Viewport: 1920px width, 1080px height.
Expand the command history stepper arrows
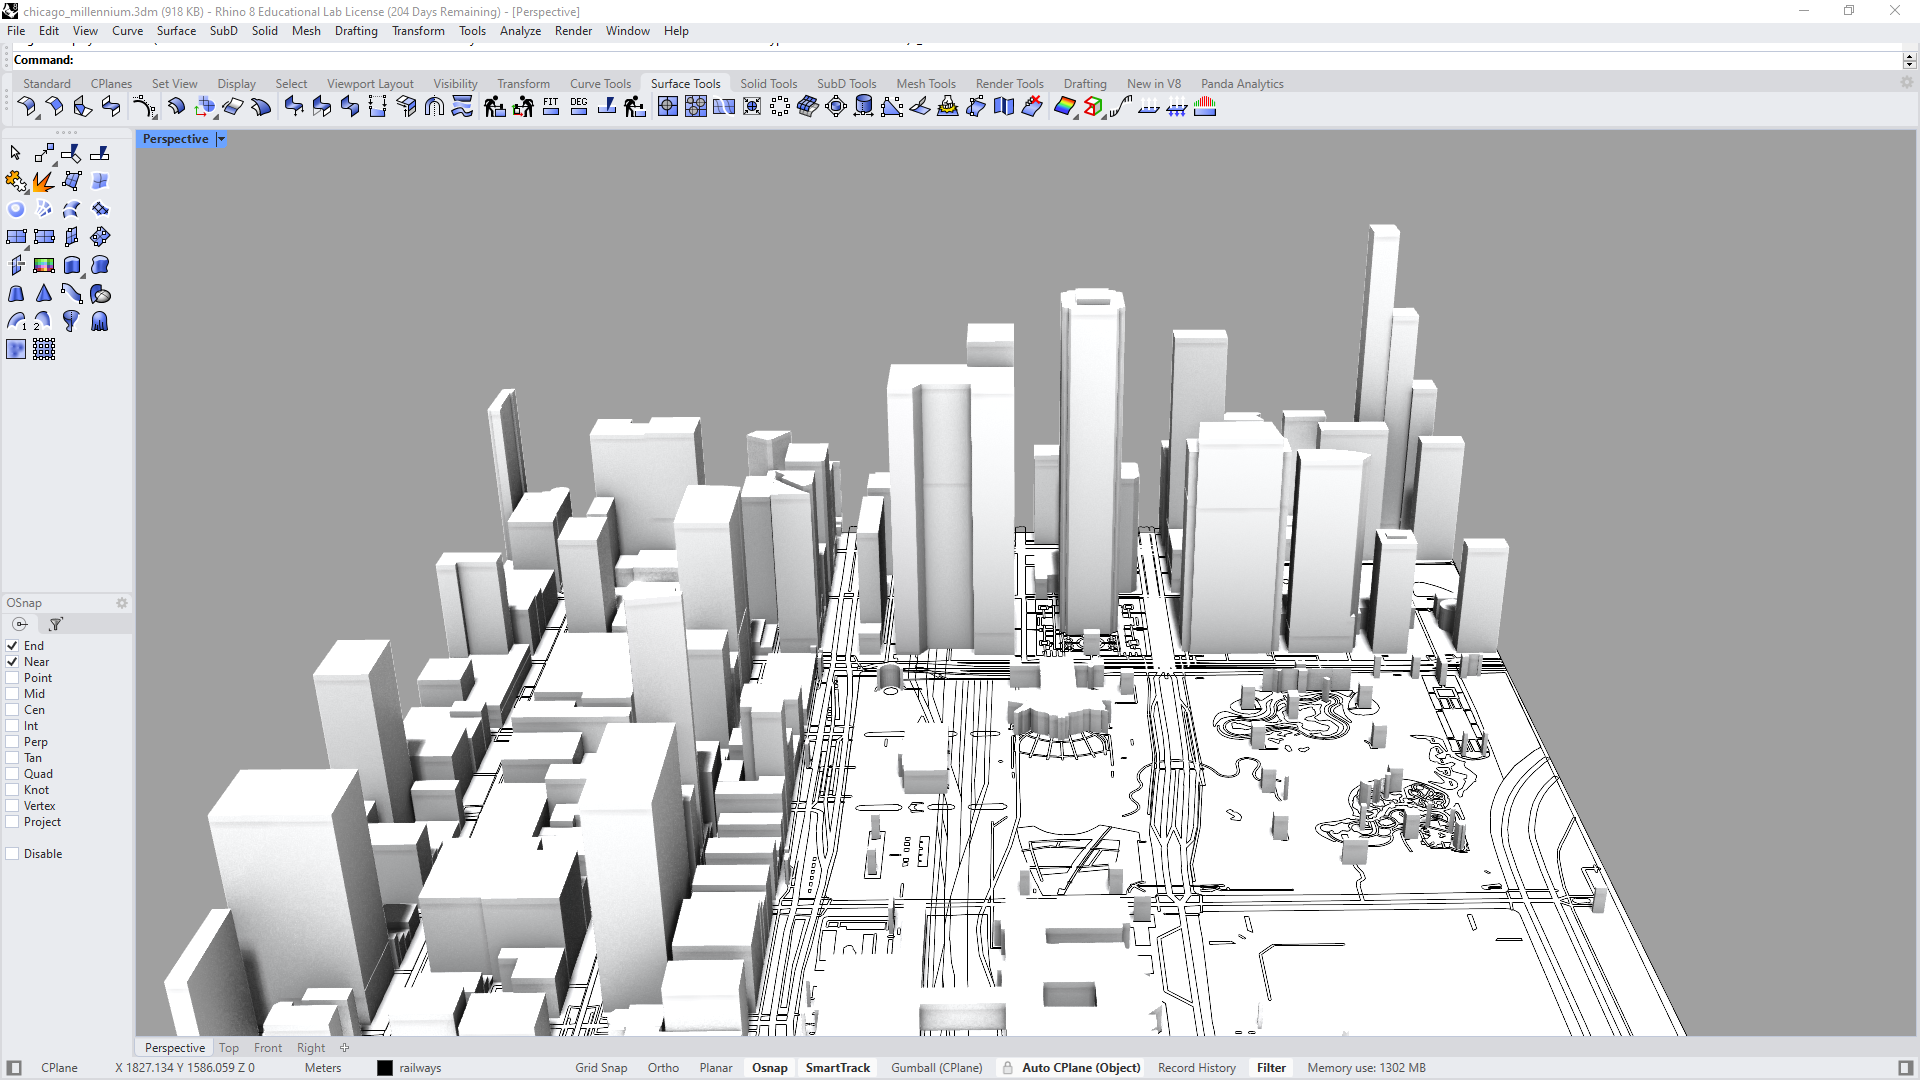click(x=1908, y=60)
